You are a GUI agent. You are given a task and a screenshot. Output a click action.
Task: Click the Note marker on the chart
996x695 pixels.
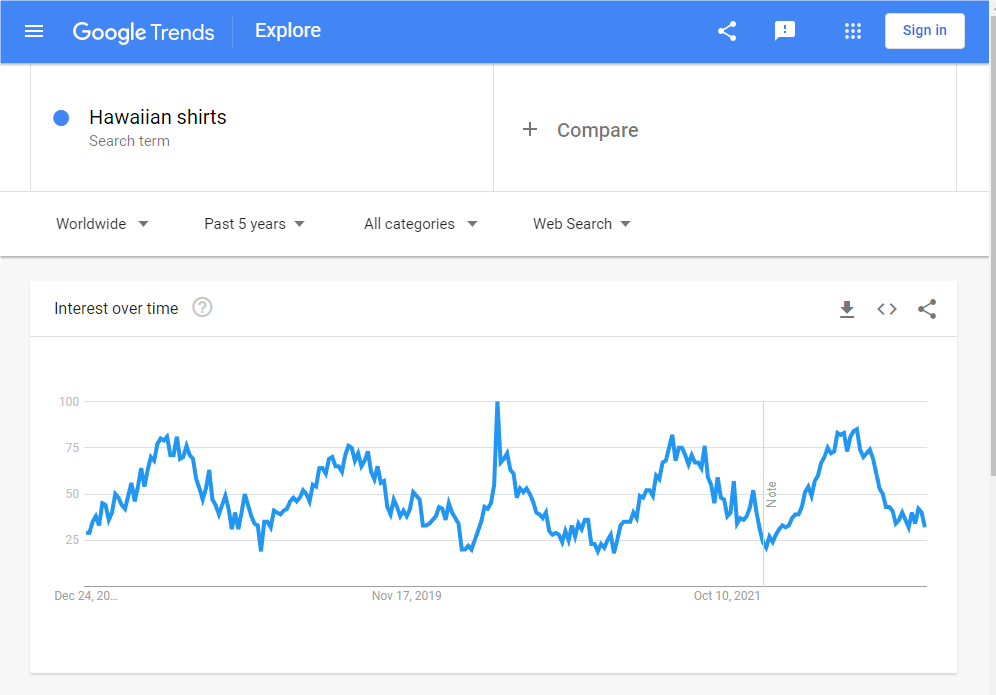pyautogui.click(x=771, y=494)
